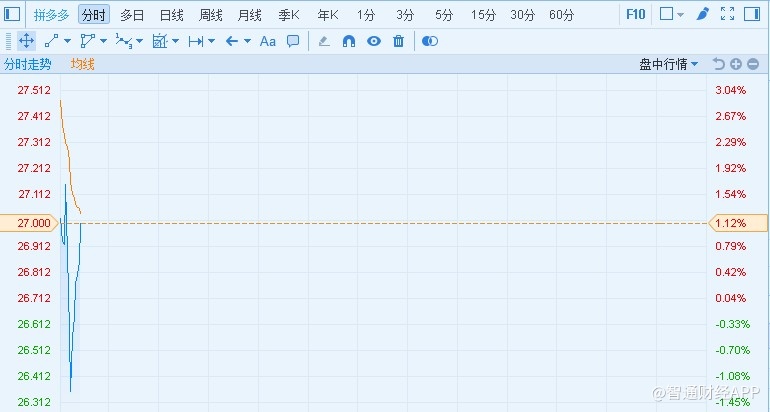Grab the toolbar drag handle

[8, 41]
